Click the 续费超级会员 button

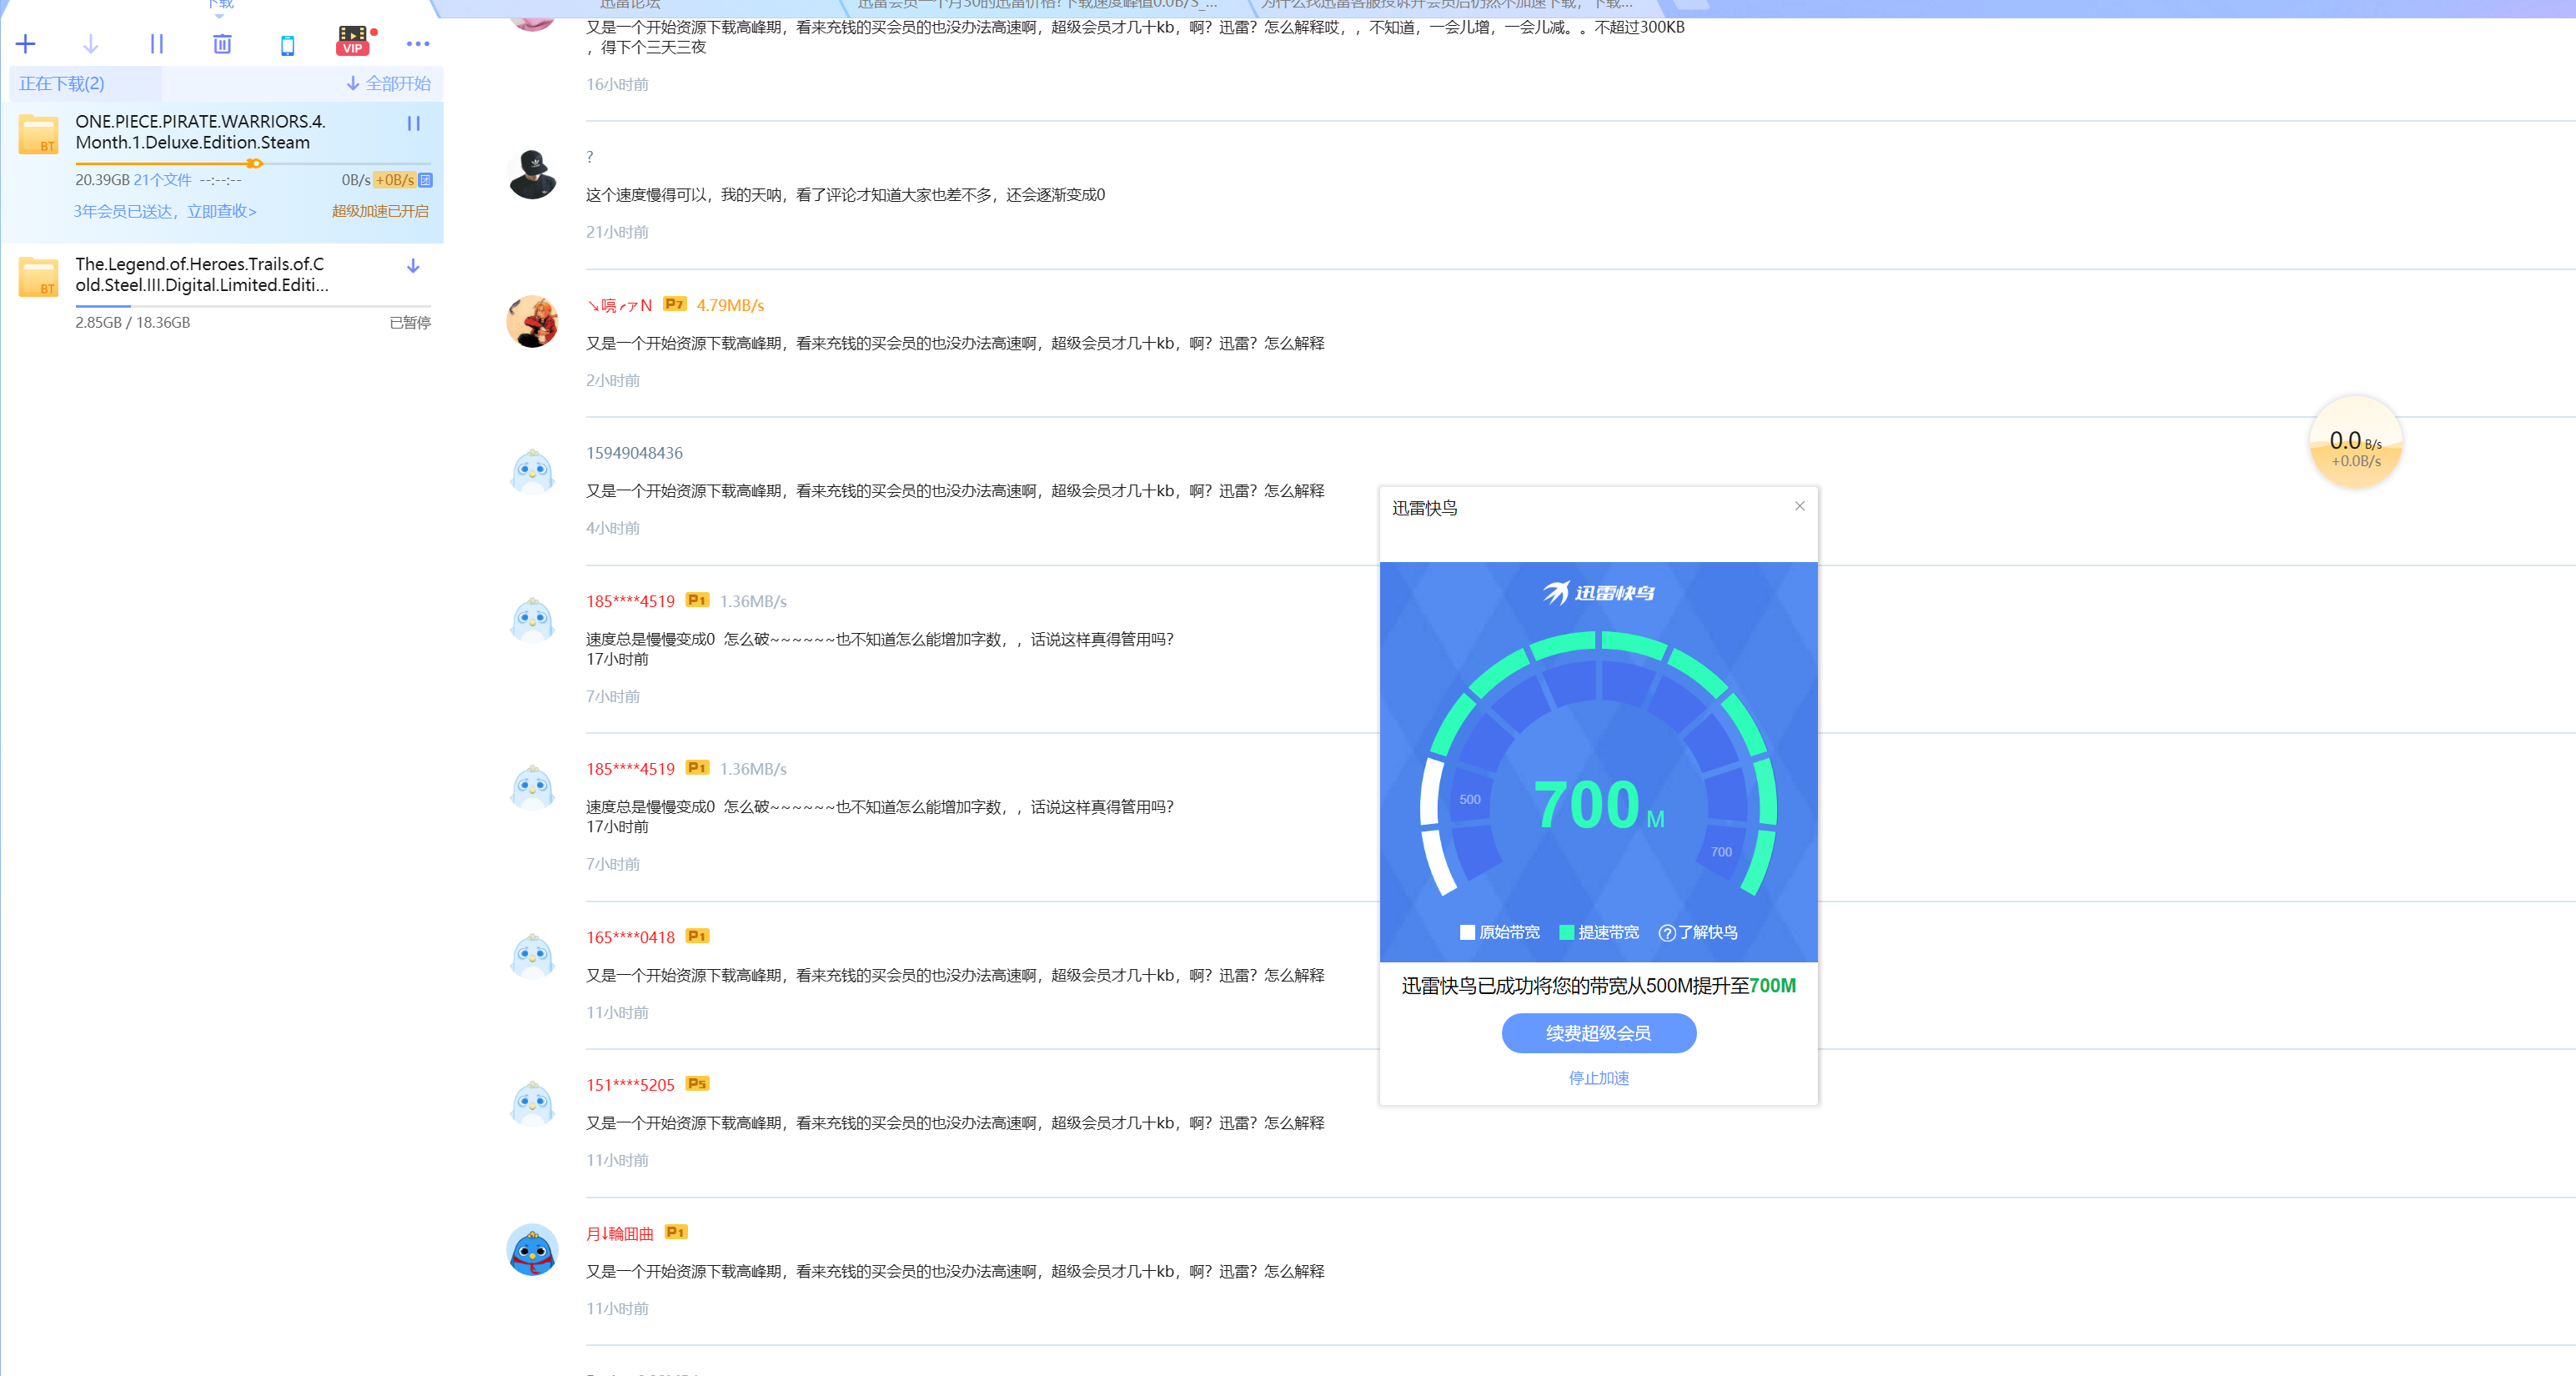[1597, 1033]
